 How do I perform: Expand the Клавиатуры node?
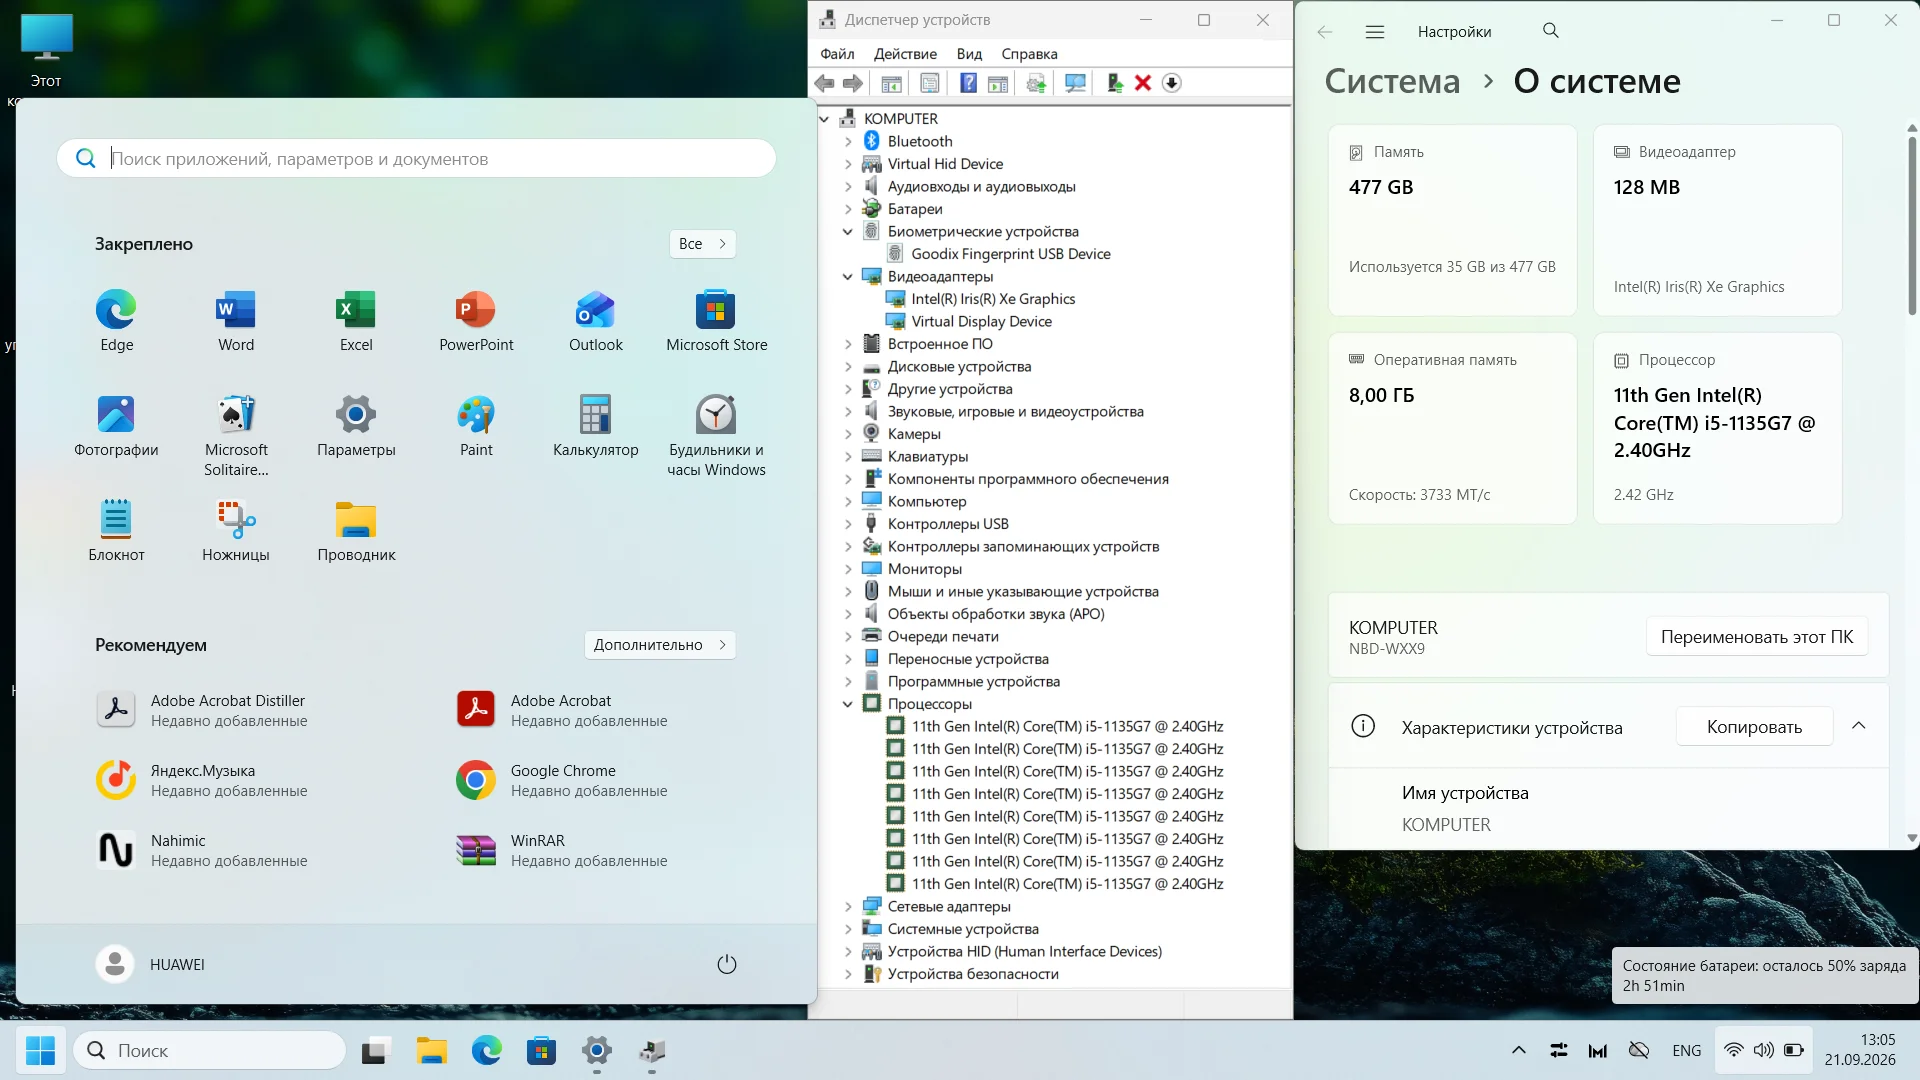click(848, 456)
